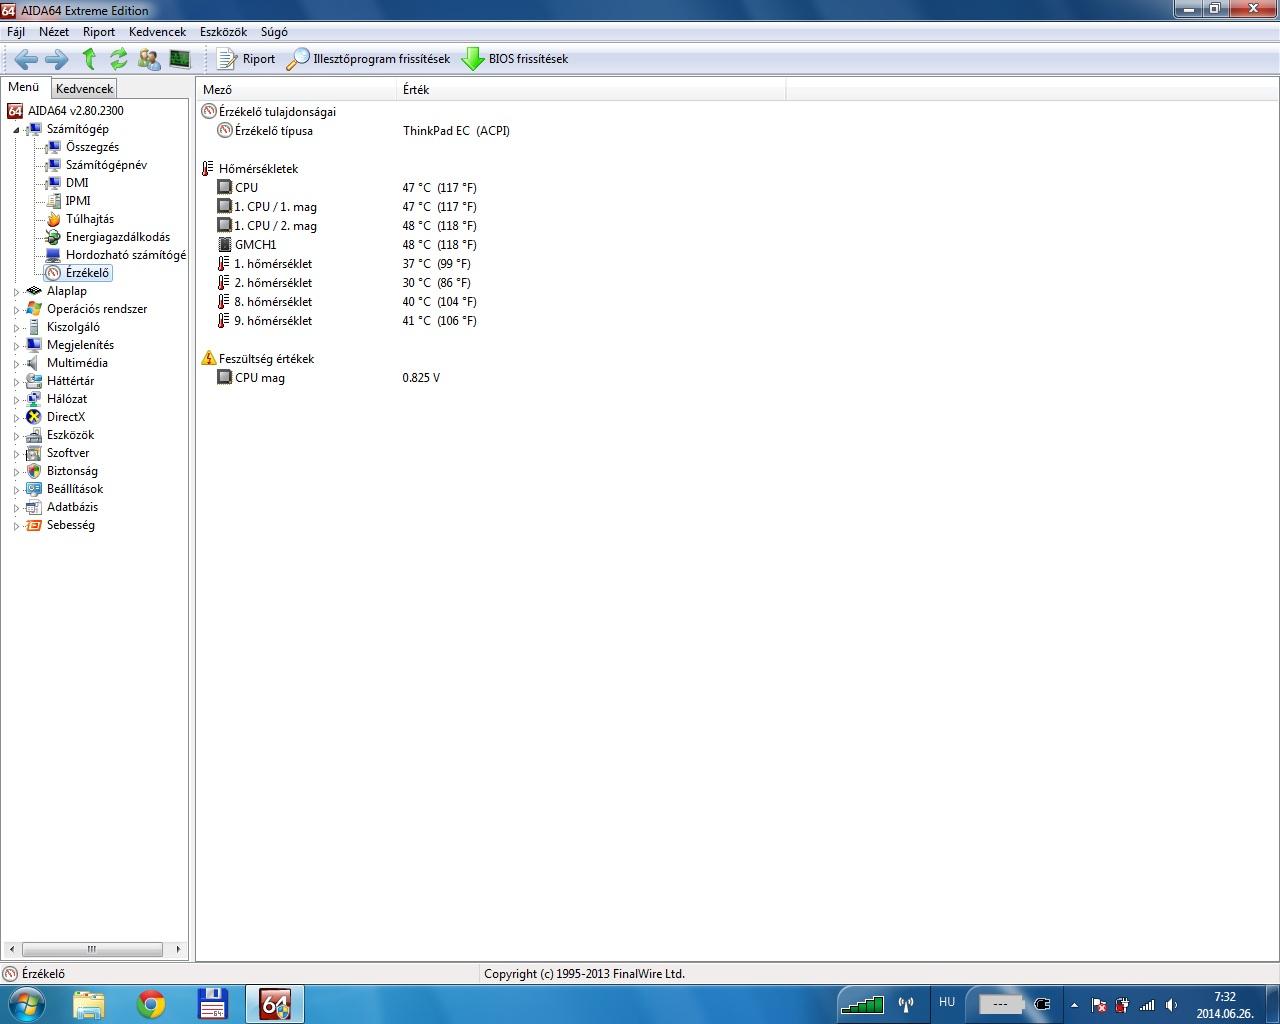Select Hordozható számítógép tree item
Viewport: 1280px width, 1024px height.
tap(126, 255)
